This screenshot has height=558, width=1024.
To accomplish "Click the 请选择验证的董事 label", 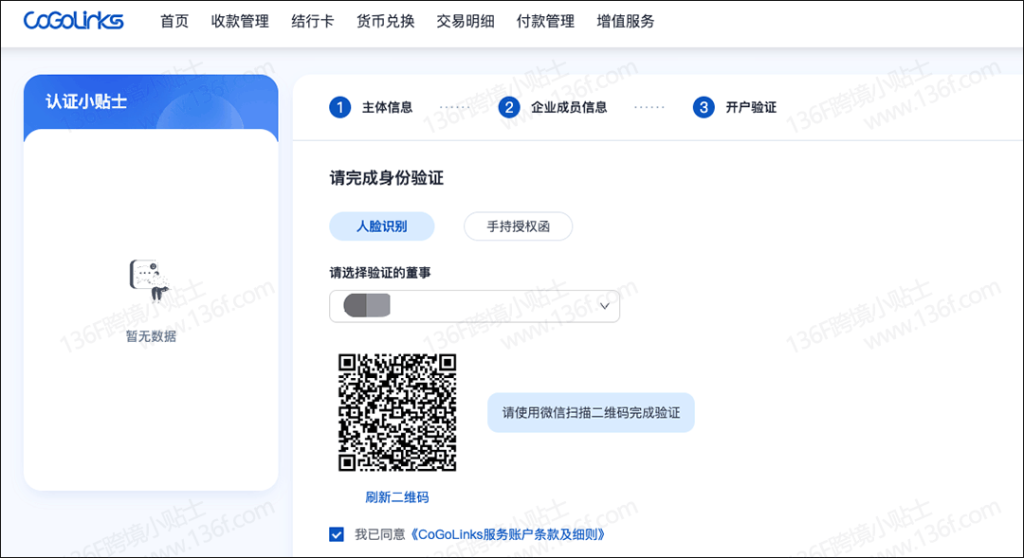I will 380,273.
